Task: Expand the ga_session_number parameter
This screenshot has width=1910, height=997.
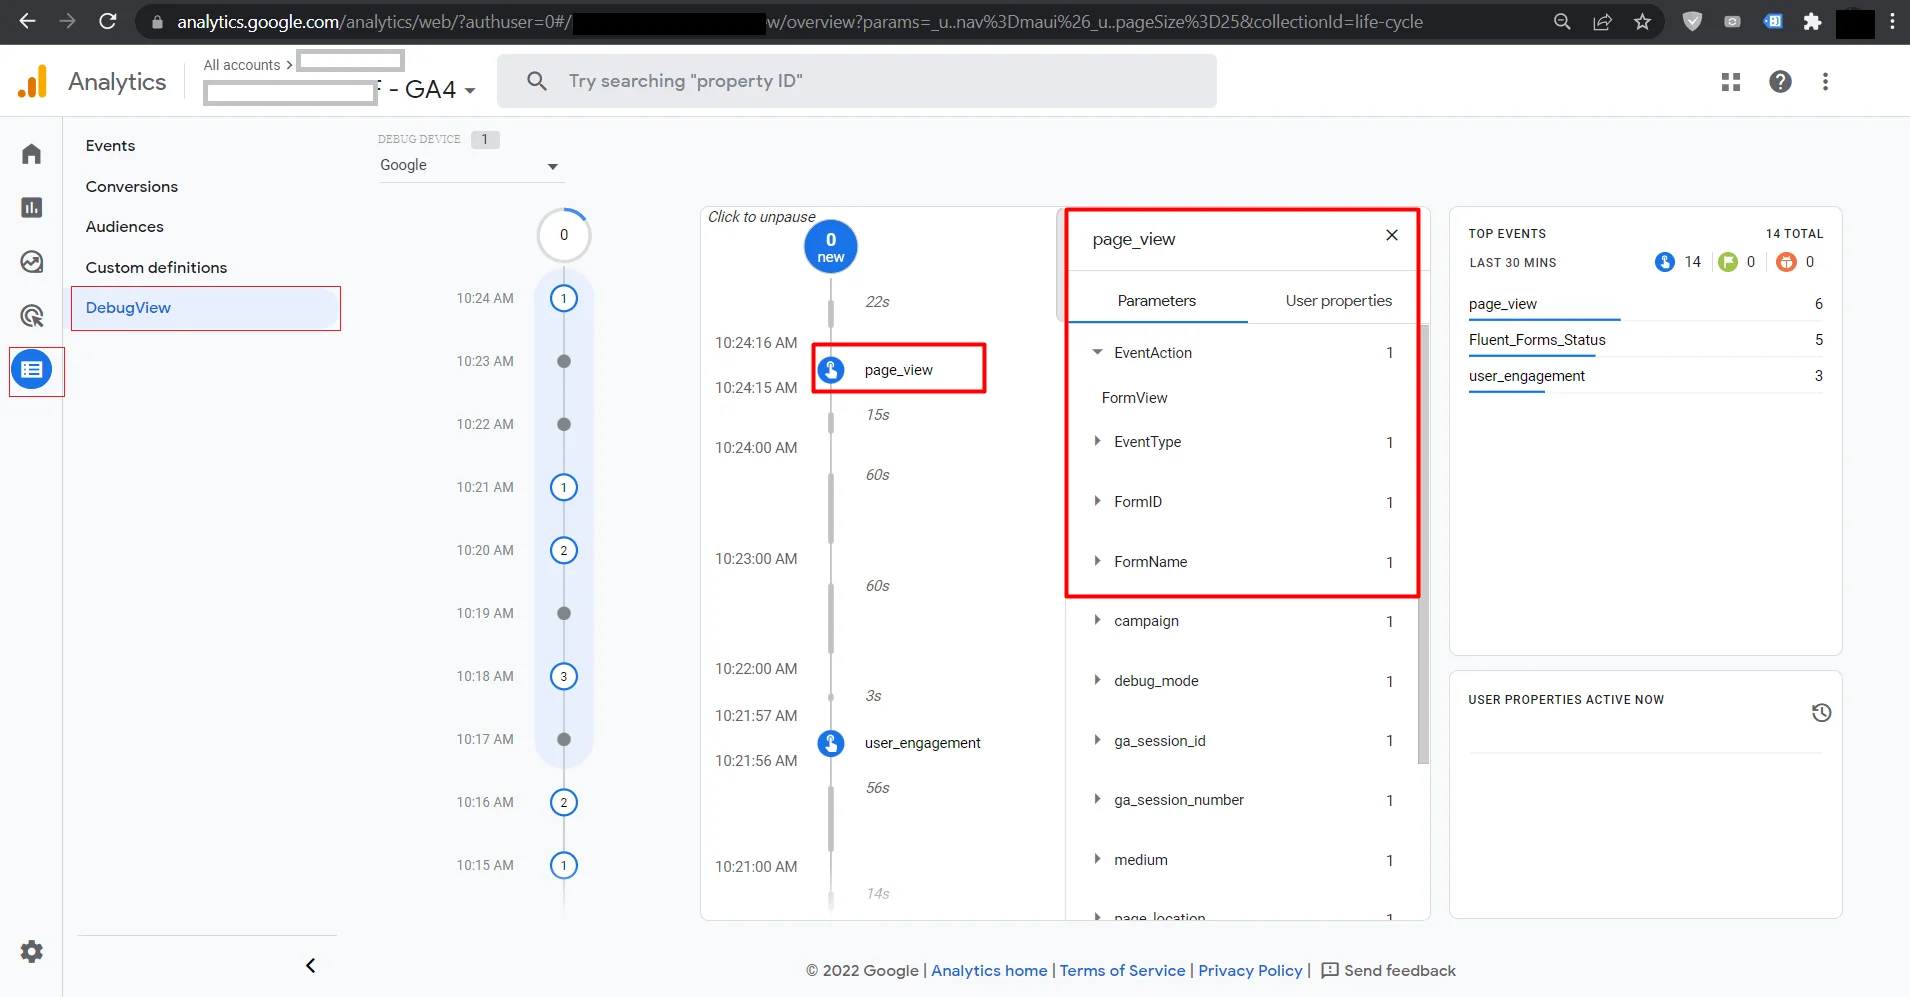Action: [x=1097, y=799]
